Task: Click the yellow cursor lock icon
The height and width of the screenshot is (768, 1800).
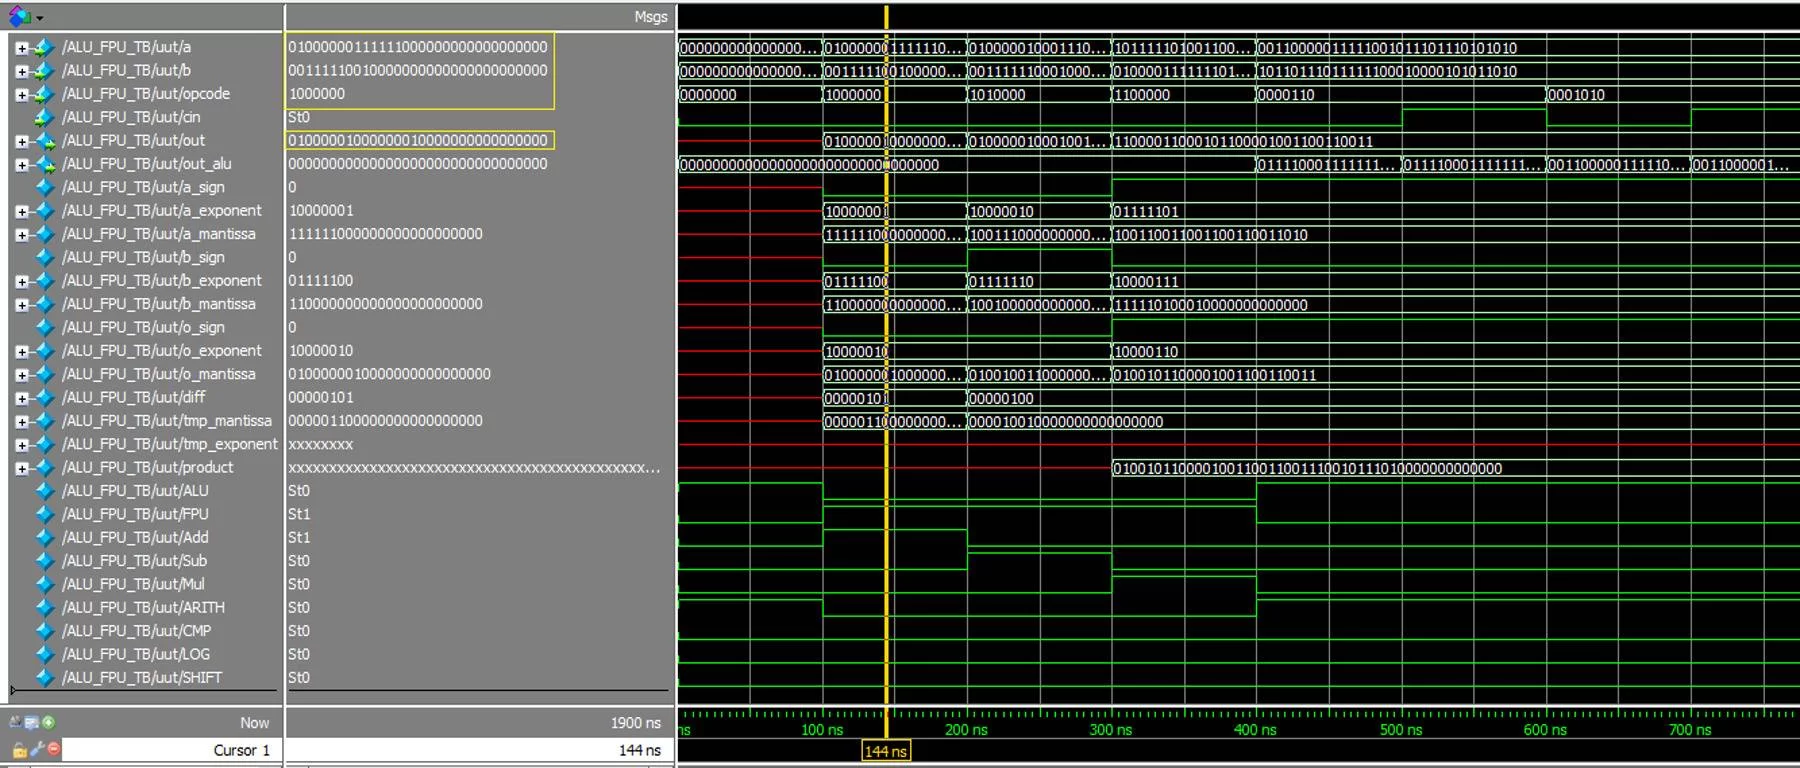Action: pyautogui.click(x=19, y=750)
